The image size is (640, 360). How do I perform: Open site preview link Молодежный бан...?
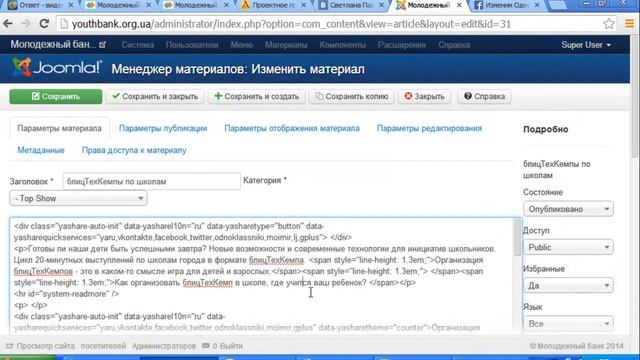point(58,44)
